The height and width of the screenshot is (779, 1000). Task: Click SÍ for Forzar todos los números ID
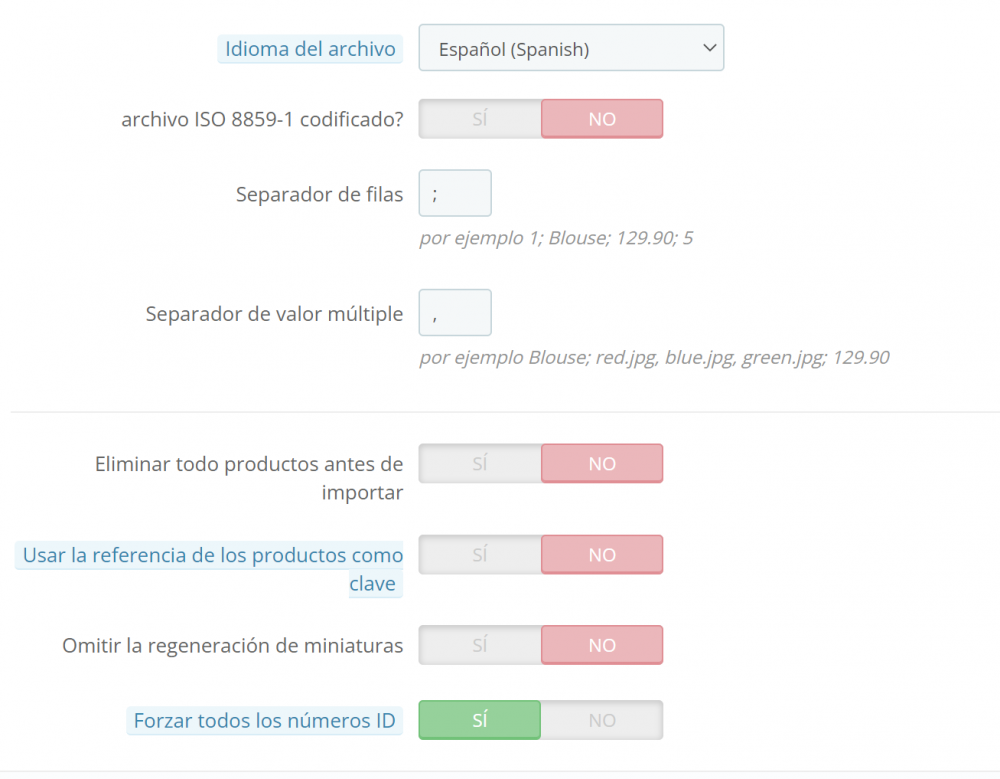pyautogui.click(x=480, y=720)
